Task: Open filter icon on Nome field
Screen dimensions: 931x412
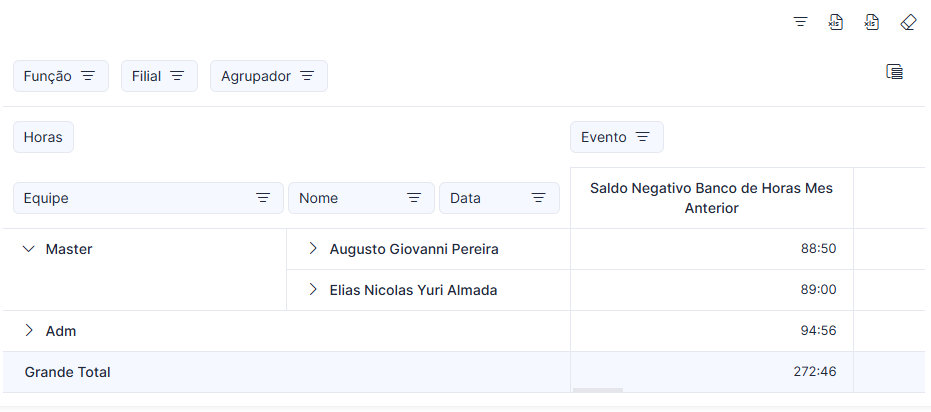Action: (414, 198)
